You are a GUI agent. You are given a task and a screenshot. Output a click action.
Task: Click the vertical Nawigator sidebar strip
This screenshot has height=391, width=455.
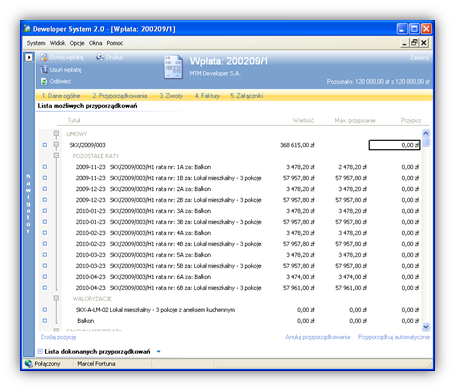point(29,203)
